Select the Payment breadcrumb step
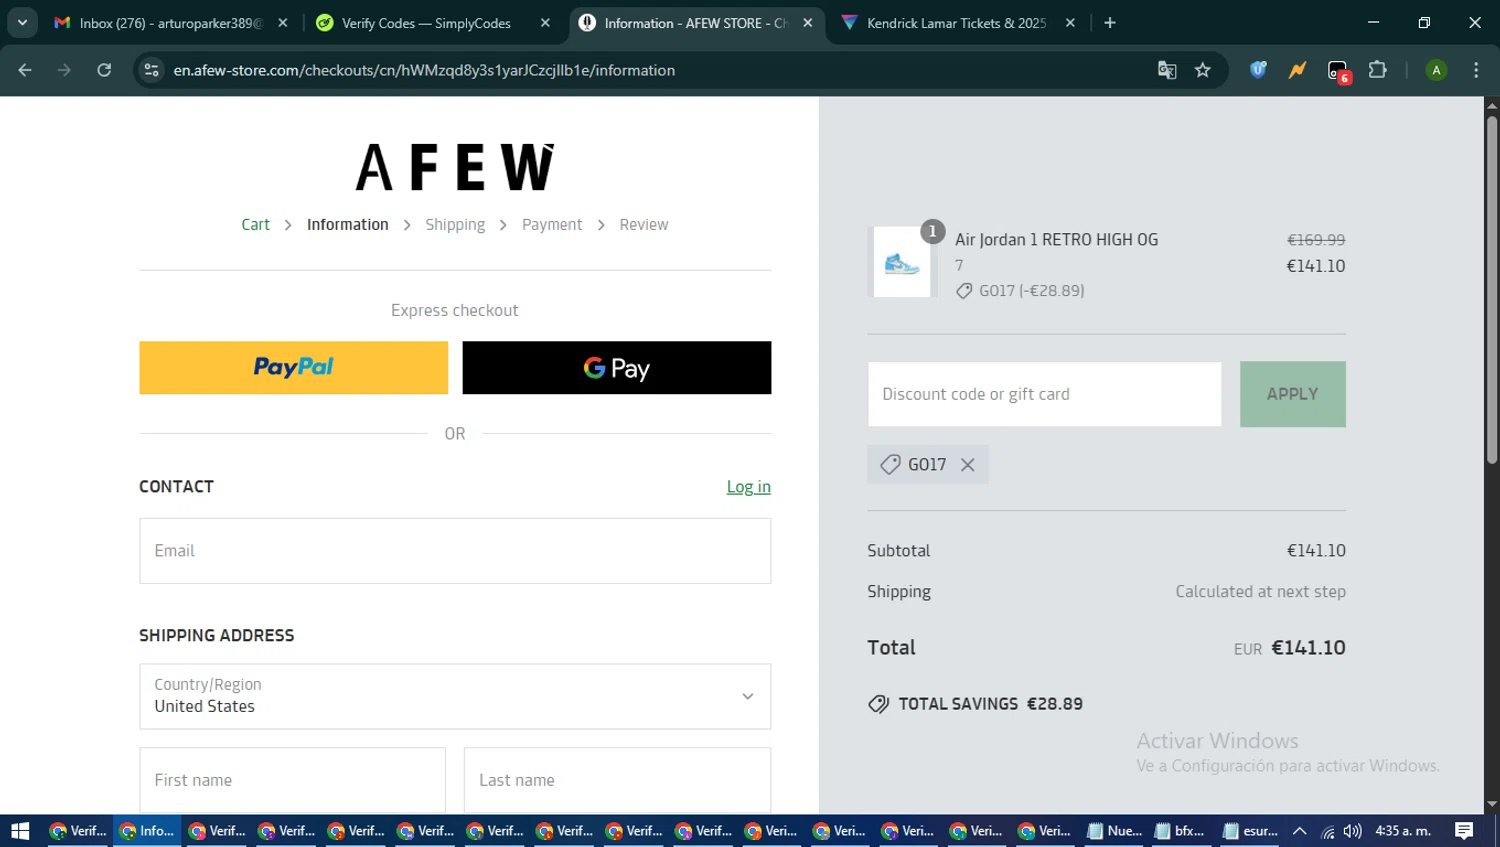 point(552,225)
